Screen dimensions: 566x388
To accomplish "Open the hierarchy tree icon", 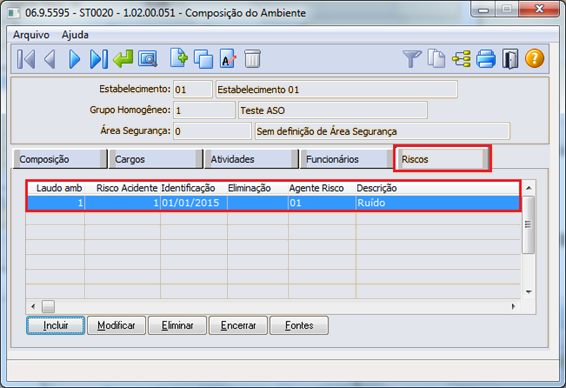I will [461, 59].
